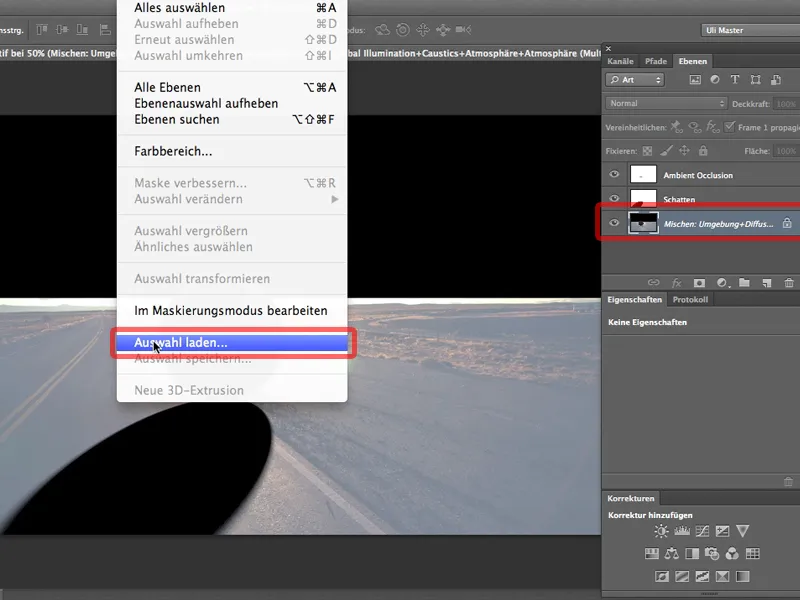Toggle unify layer style icon
The image size is (800, 600).
[x=712, y=127]
